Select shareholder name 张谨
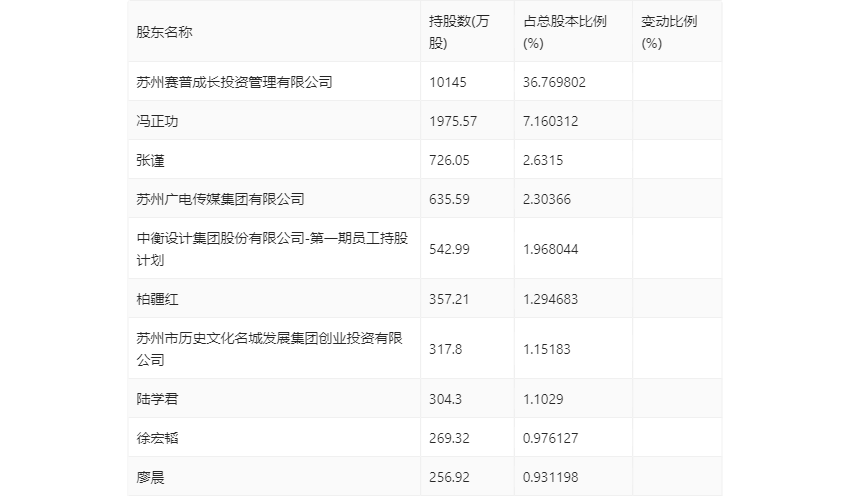 point(150,160)
